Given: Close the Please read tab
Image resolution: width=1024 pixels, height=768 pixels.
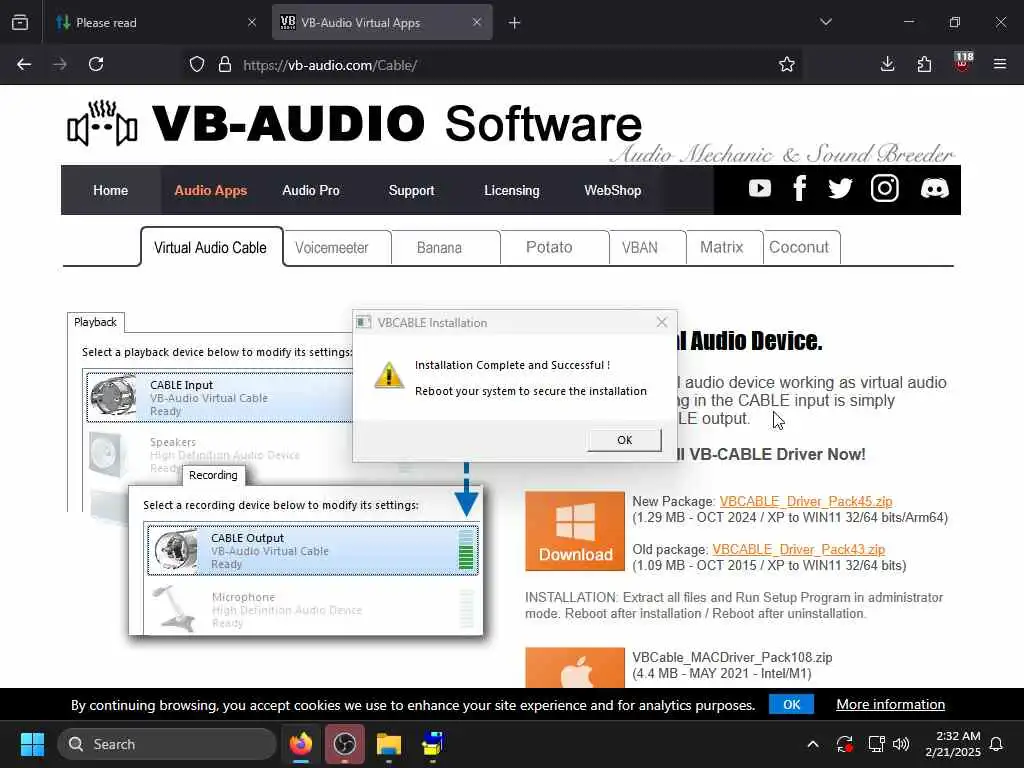Looking at the screenshot, I should [x=251, y=23].
